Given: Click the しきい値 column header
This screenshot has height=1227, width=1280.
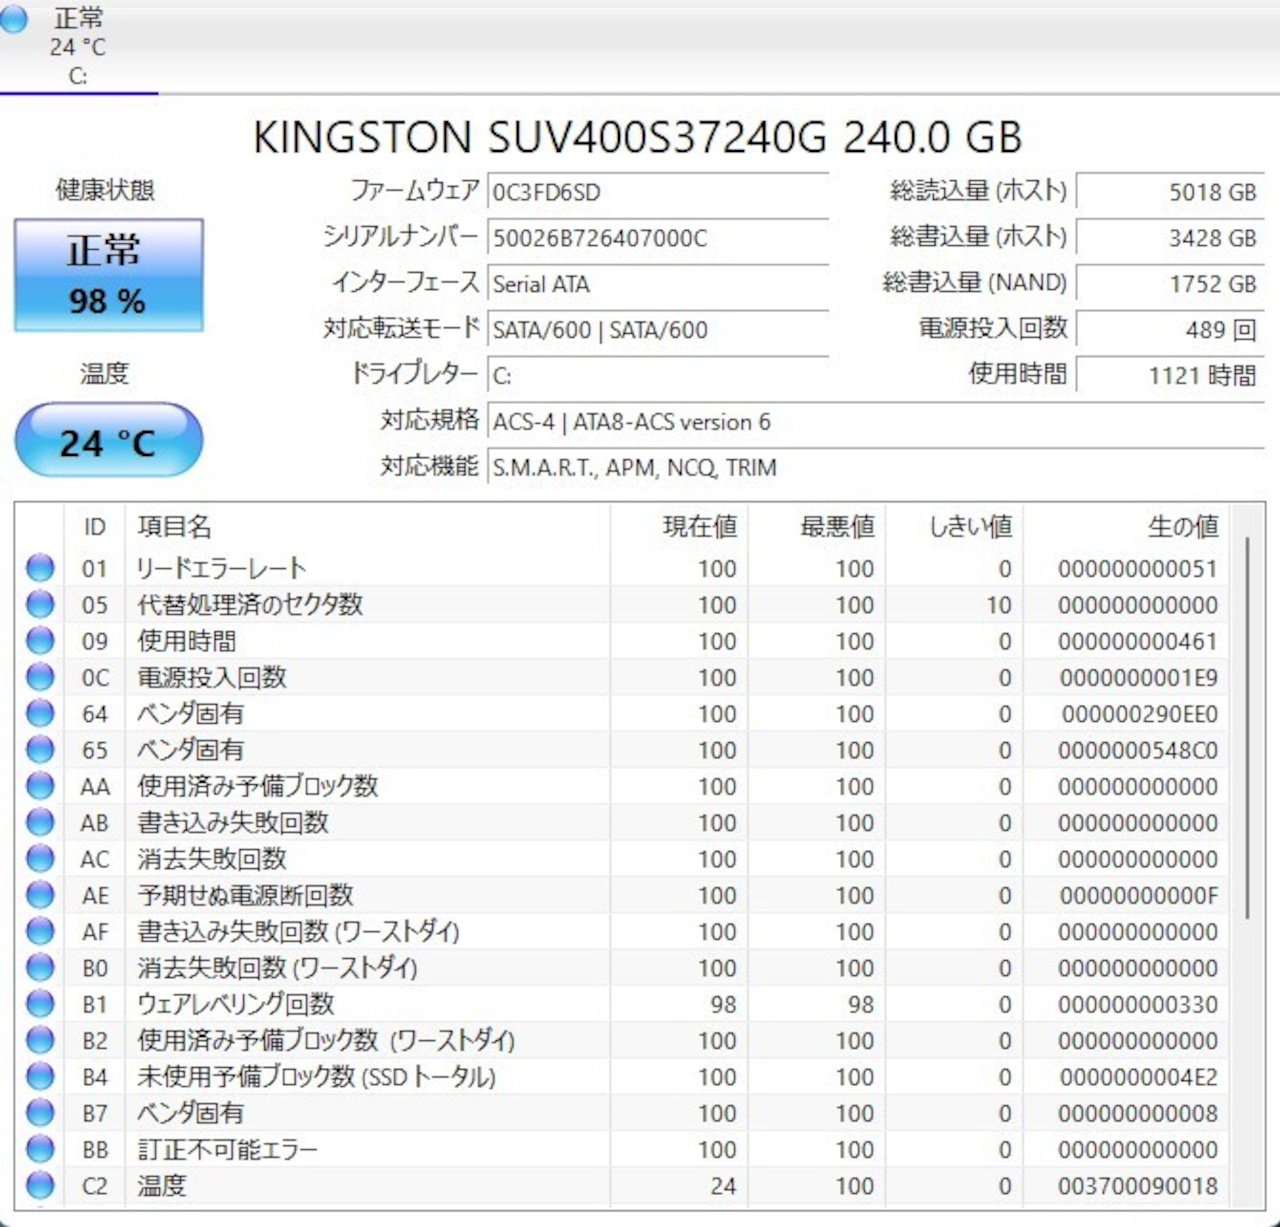Looking at the screenshot, I should pos(955,527).
